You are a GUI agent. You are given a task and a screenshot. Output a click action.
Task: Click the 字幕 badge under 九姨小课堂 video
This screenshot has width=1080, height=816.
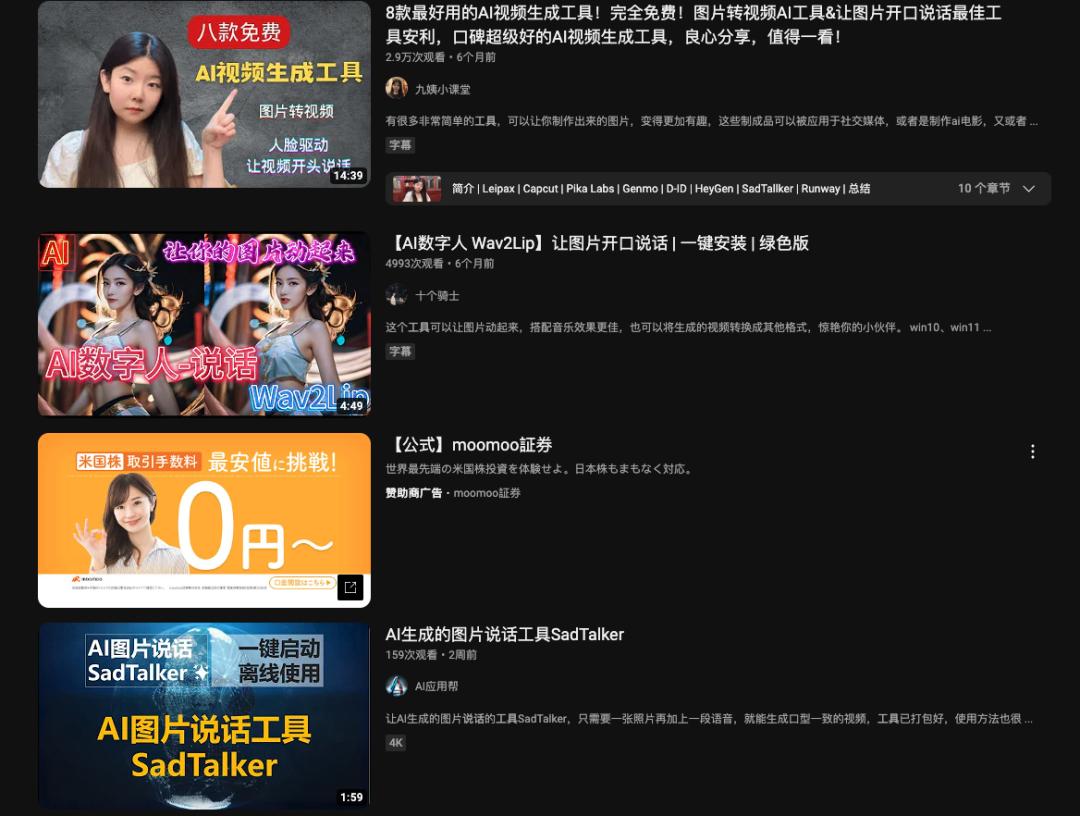[400, 145]
